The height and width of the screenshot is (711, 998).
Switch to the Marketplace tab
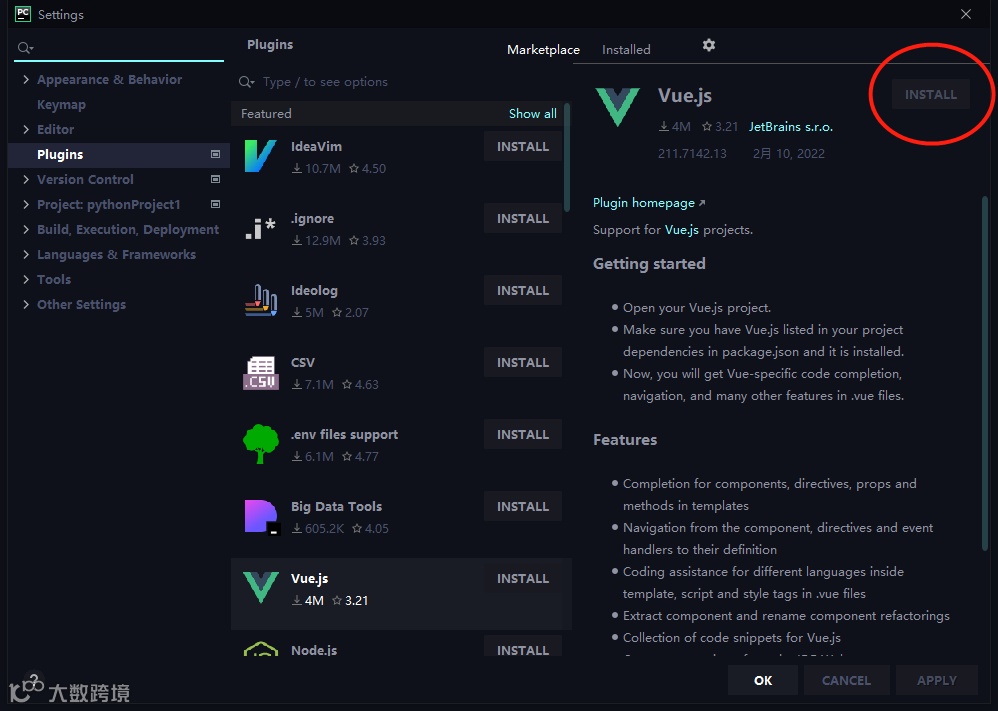(x=543, y=50)
